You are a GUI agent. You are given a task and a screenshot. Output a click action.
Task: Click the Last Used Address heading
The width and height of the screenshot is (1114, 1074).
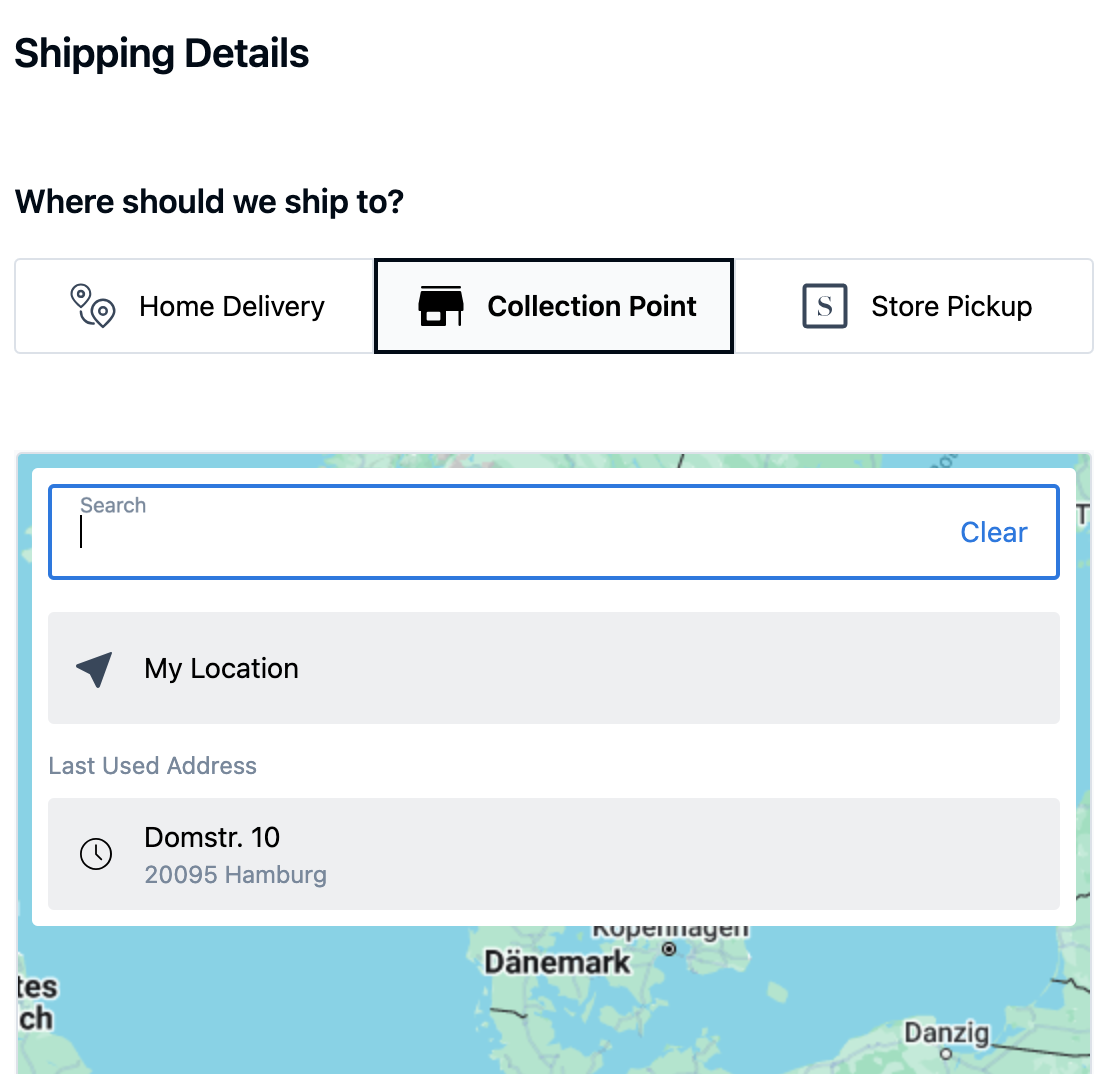pos(153,766)
